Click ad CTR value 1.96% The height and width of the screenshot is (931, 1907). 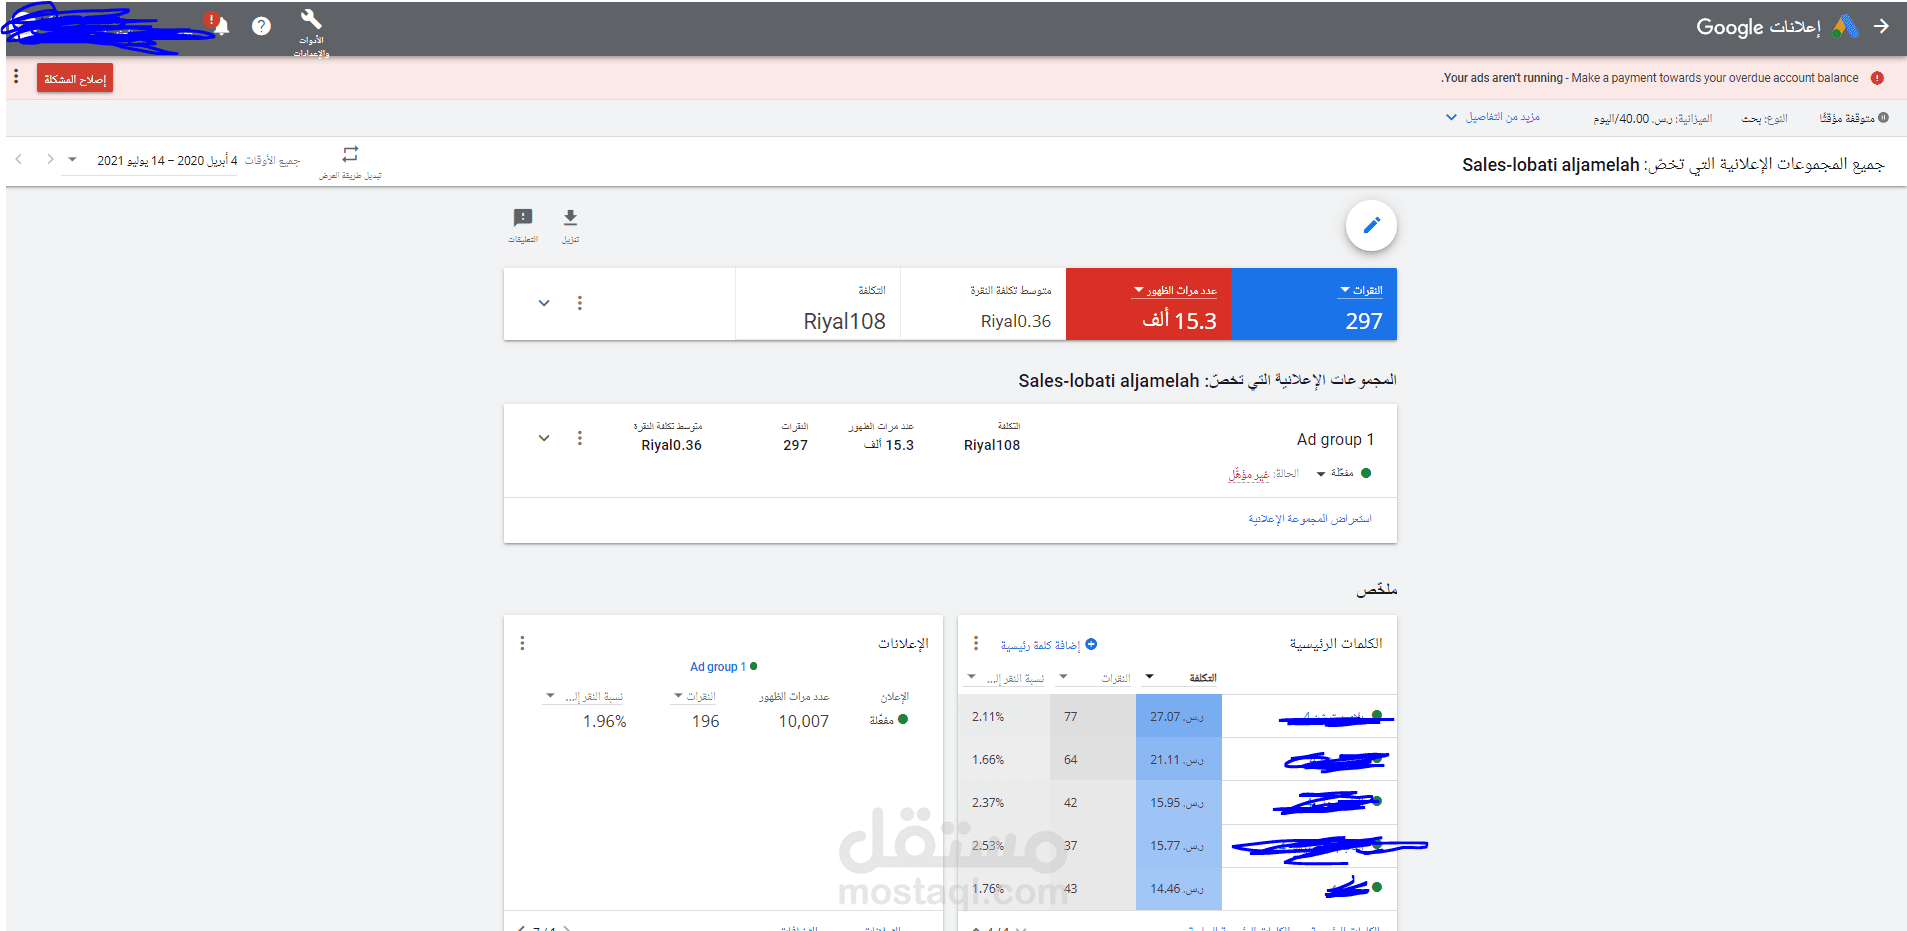pos(605,721)
